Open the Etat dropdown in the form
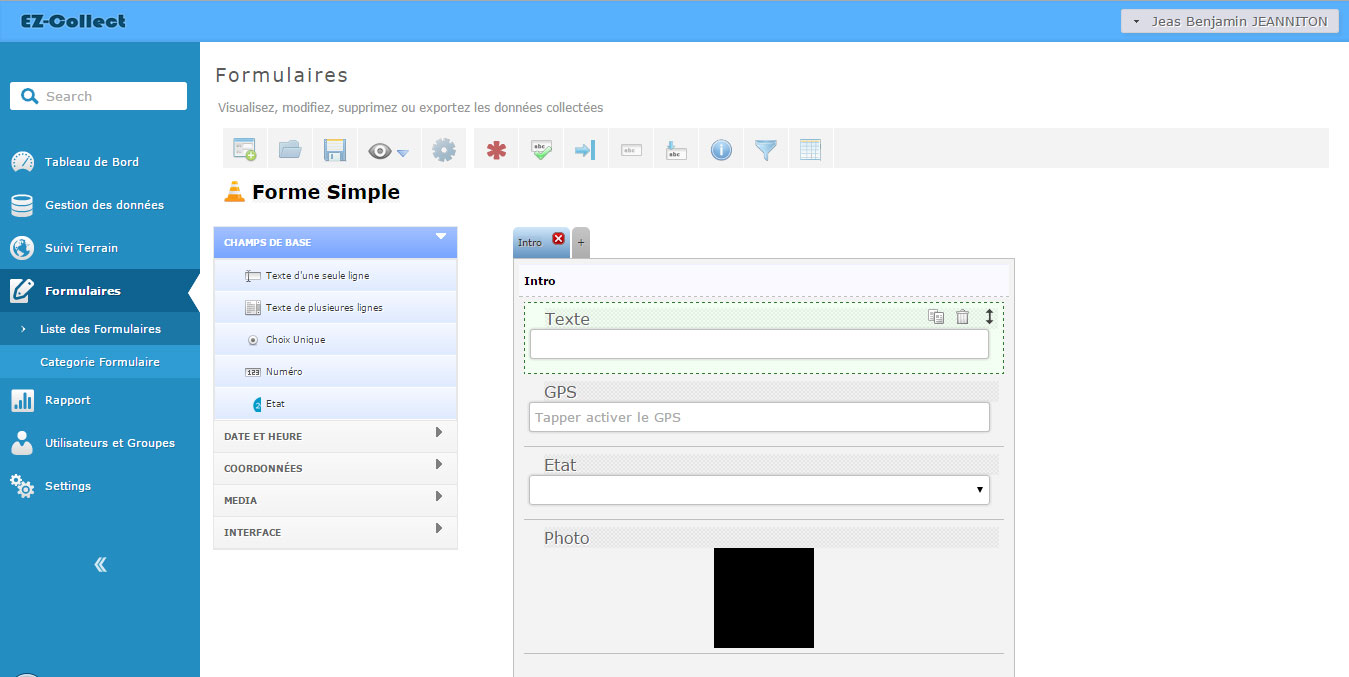This screenshot has height=677, width=1349. tap(759, 490)
